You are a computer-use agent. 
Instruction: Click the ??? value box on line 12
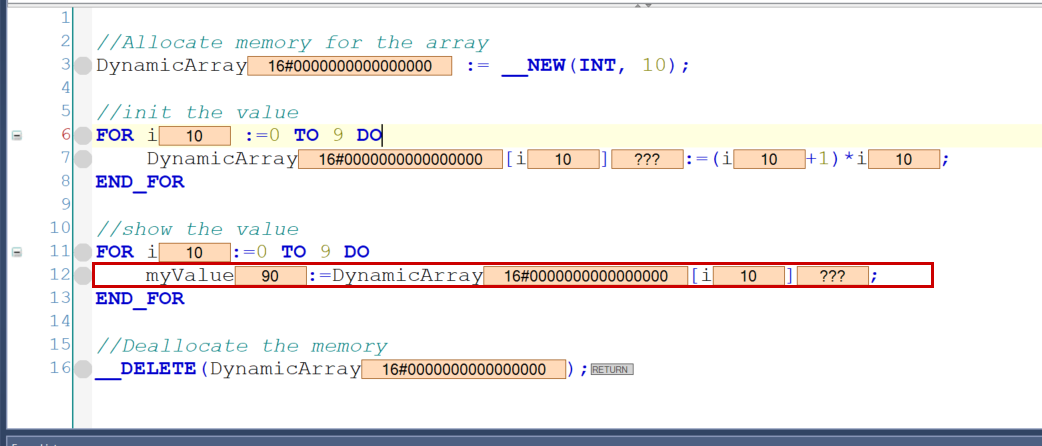pyautogui.click(x=833, y=276)
